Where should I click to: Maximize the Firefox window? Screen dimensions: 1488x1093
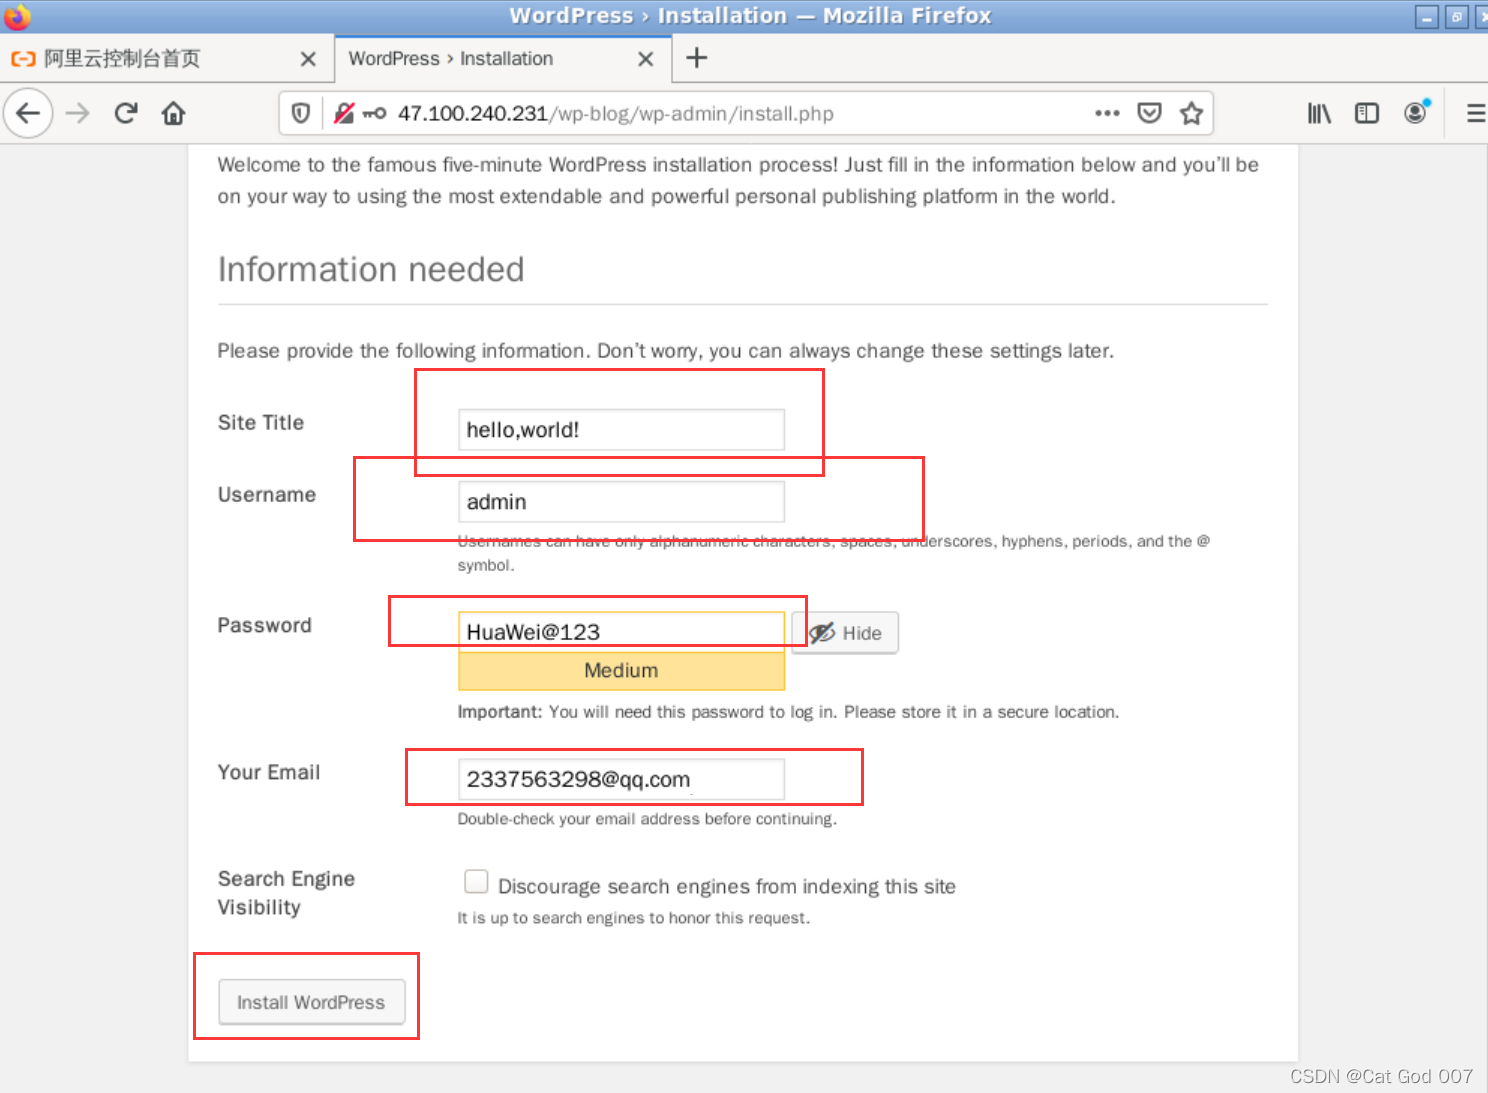(1457, 17)
